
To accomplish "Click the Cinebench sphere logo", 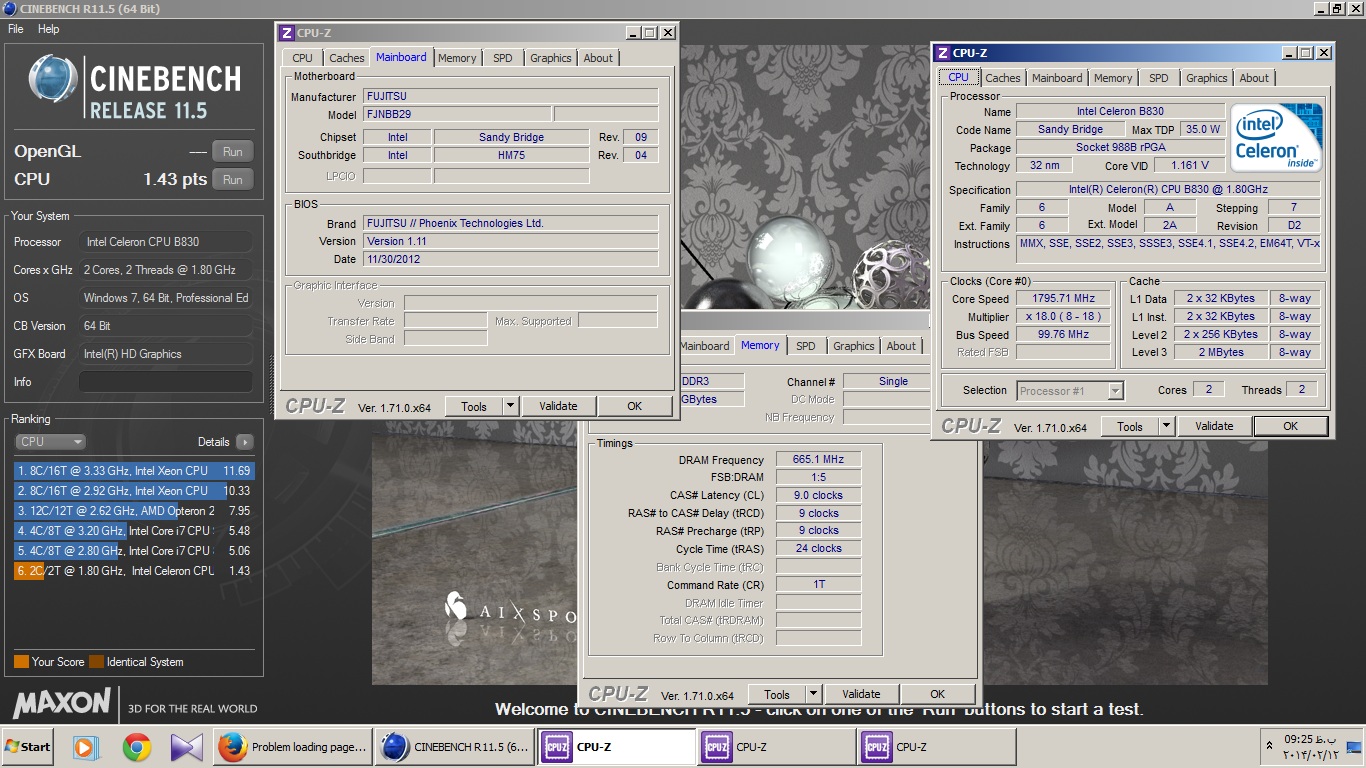I will click(52, 79).
